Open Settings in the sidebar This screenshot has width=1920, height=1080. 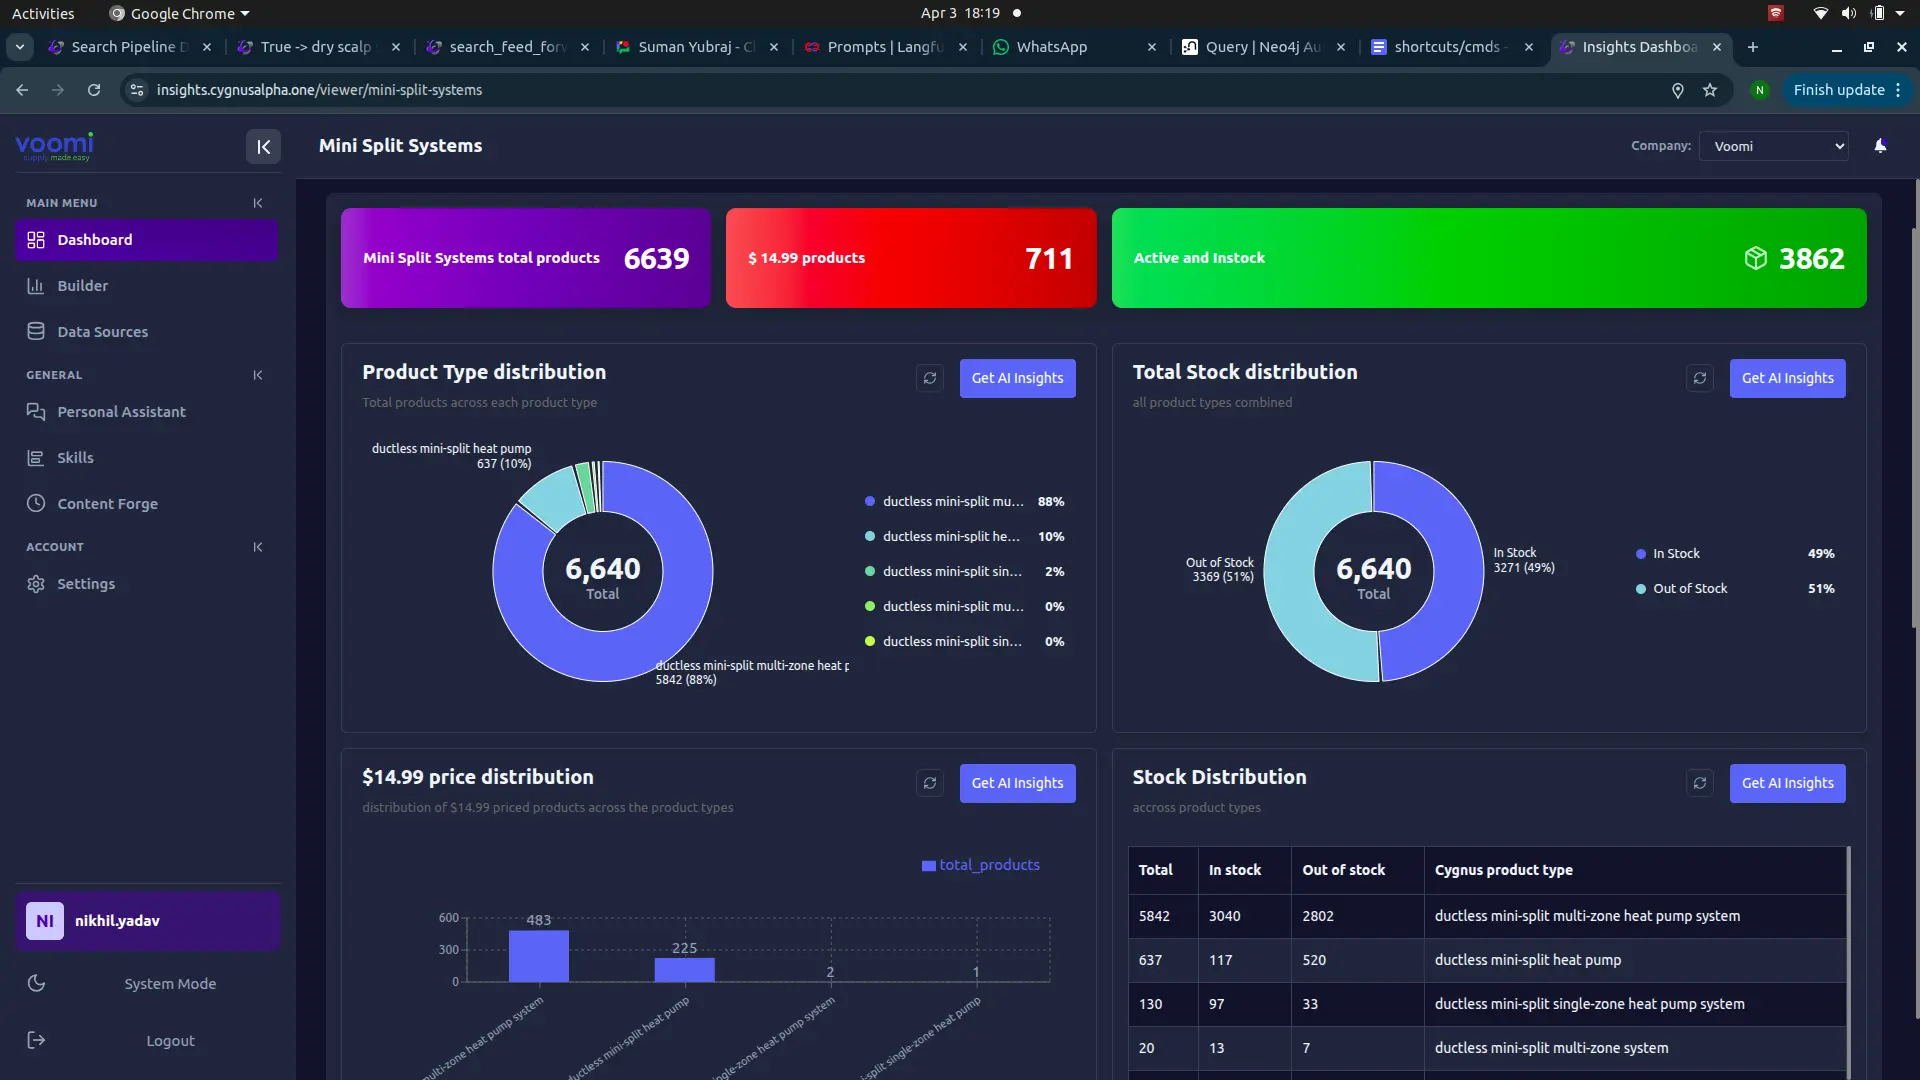147,584
